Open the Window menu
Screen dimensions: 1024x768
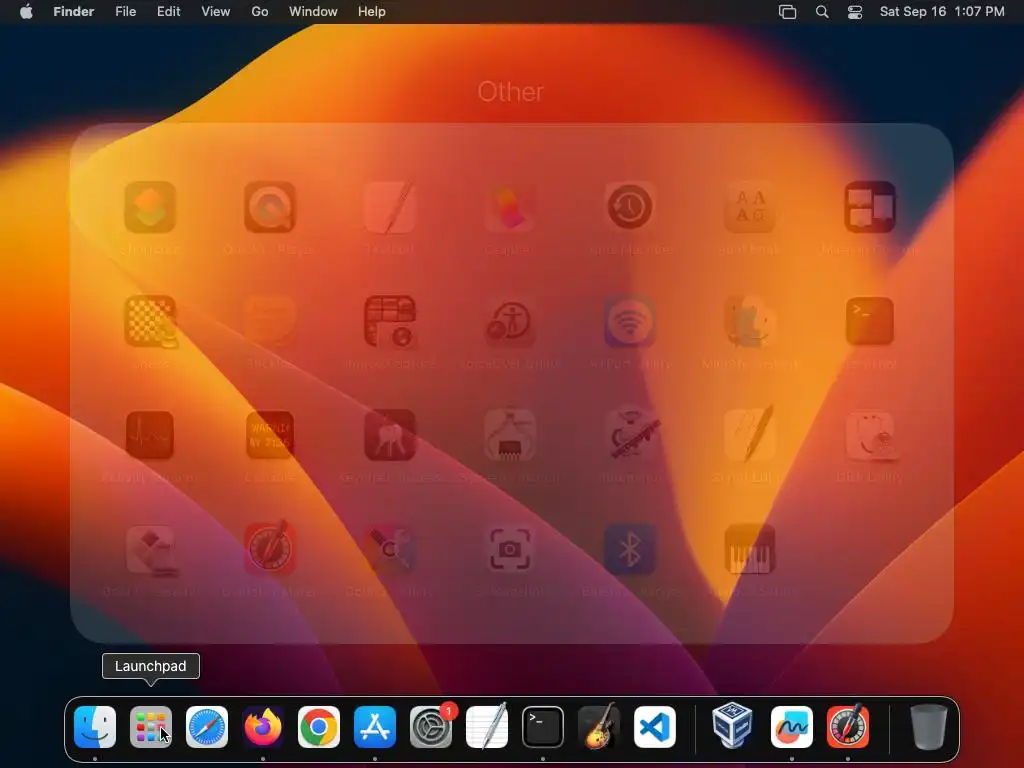(x=313, y=11)
